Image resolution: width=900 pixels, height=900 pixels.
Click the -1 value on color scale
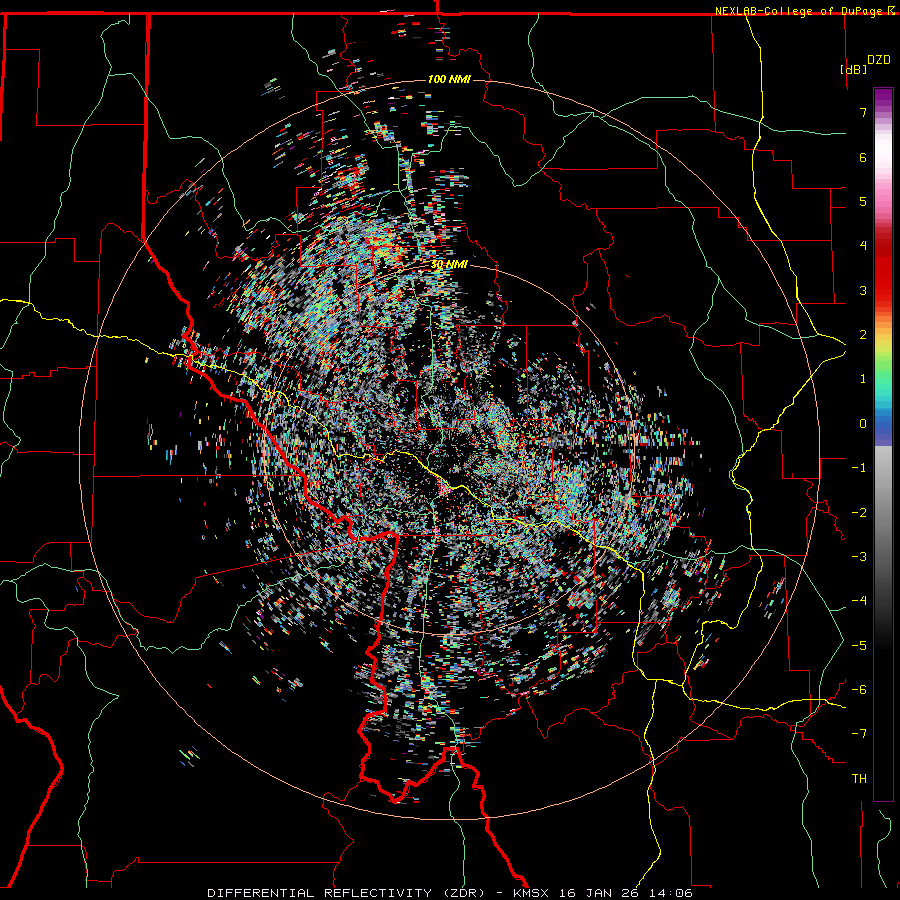859,468
